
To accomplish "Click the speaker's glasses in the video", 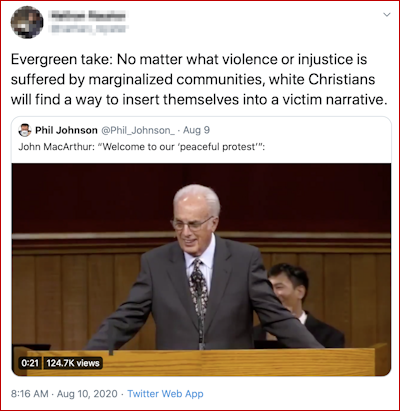I will 192,224.
